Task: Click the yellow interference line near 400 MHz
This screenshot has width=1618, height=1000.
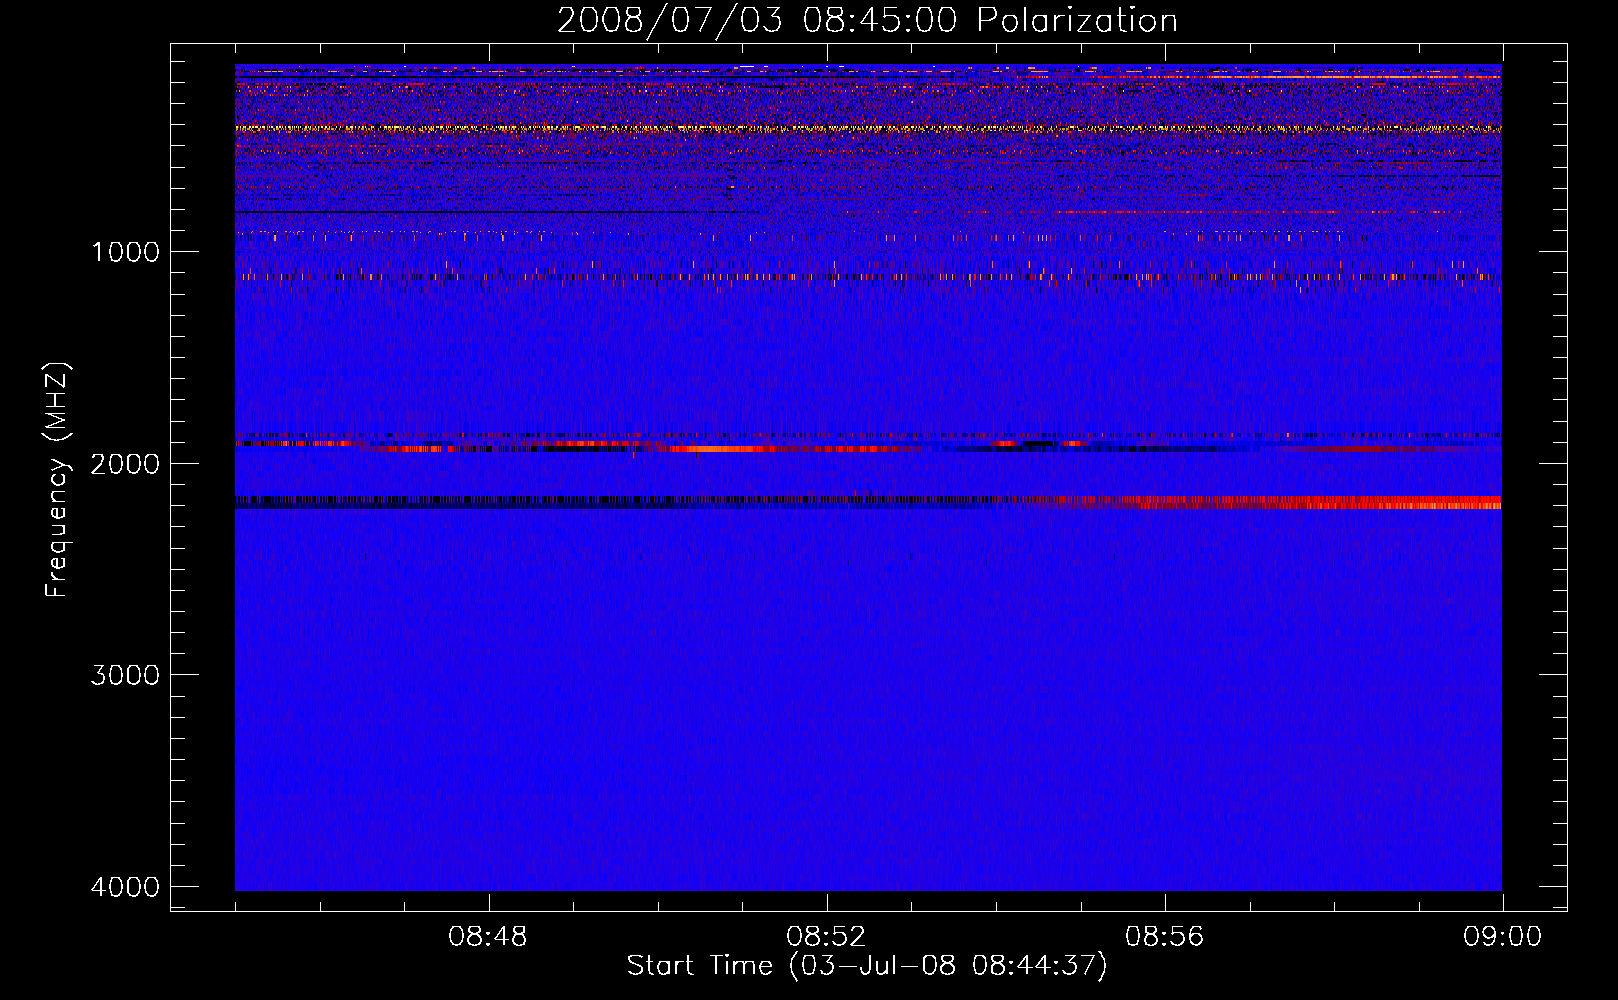Action: tap(868, 129)
